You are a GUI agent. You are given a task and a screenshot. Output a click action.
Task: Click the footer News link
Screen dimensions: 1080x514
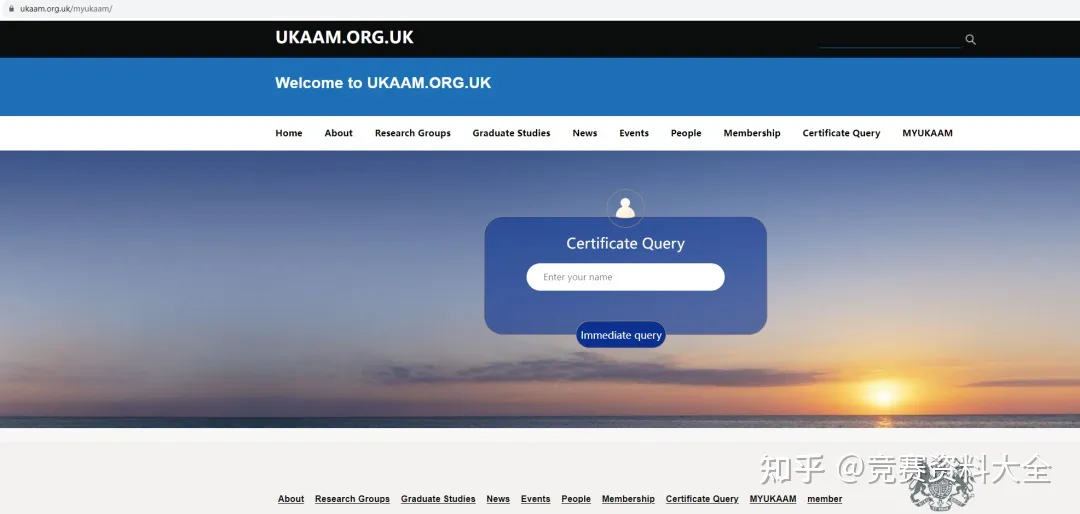point(498,499)
